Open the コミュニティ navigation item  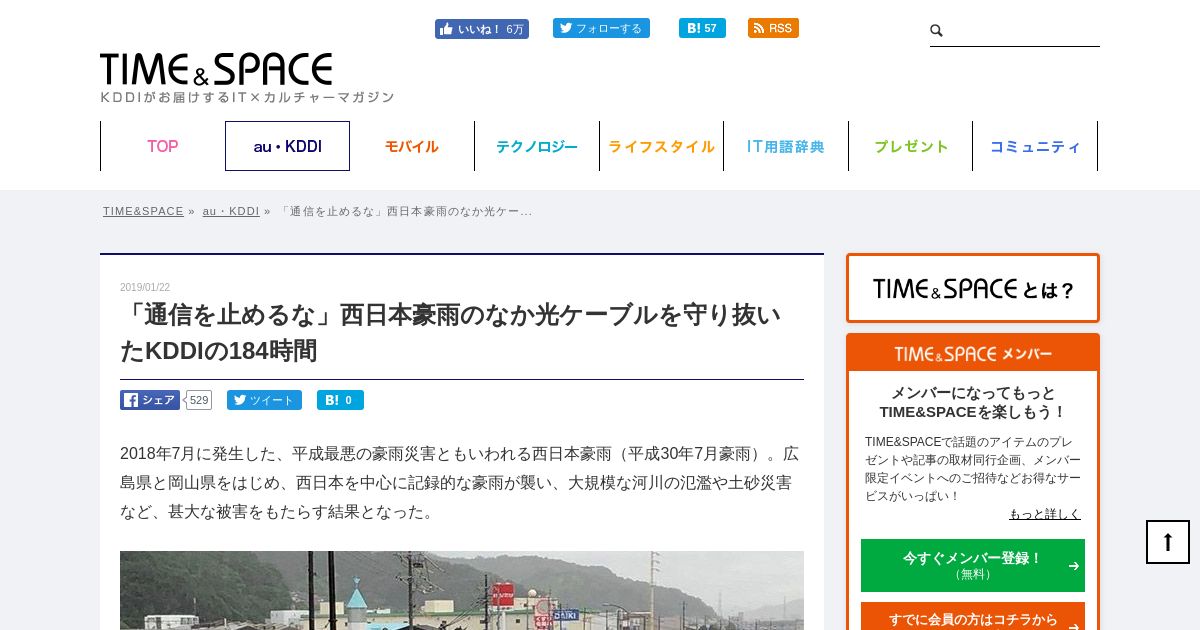point(1035,146)
